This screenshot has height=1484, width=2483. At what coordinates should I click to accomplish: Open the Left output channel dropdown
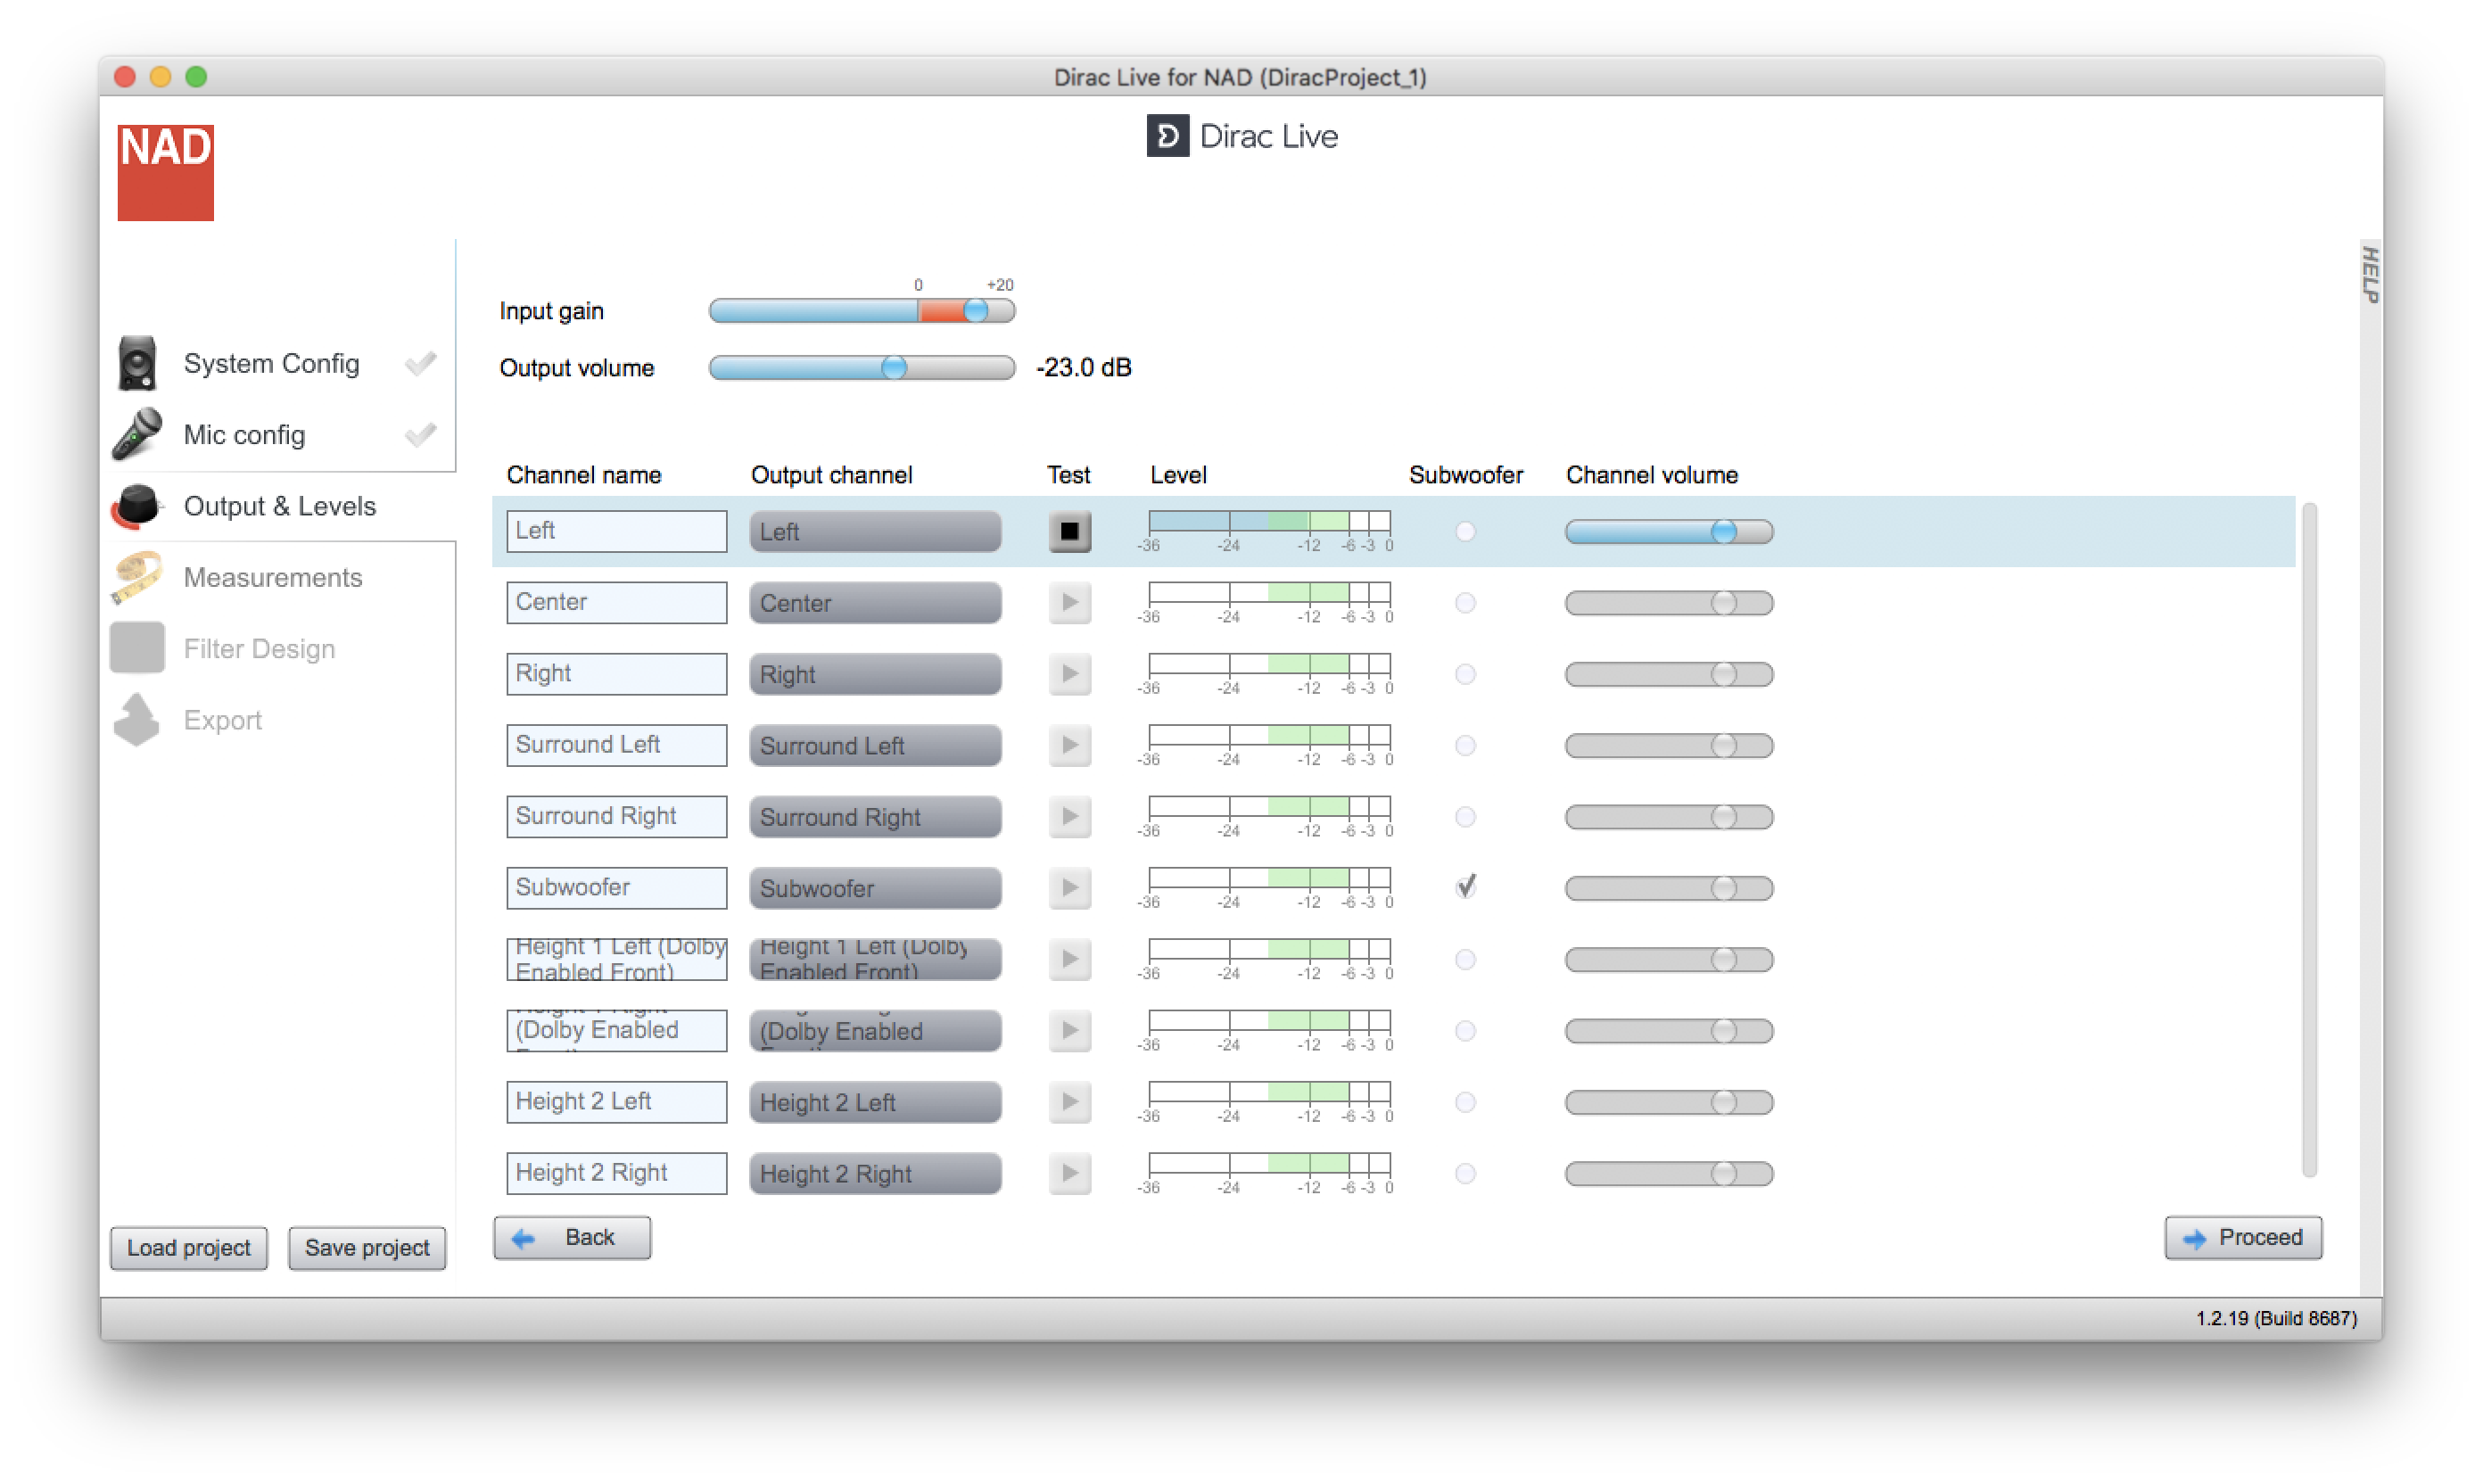click(x=875, y=531)
